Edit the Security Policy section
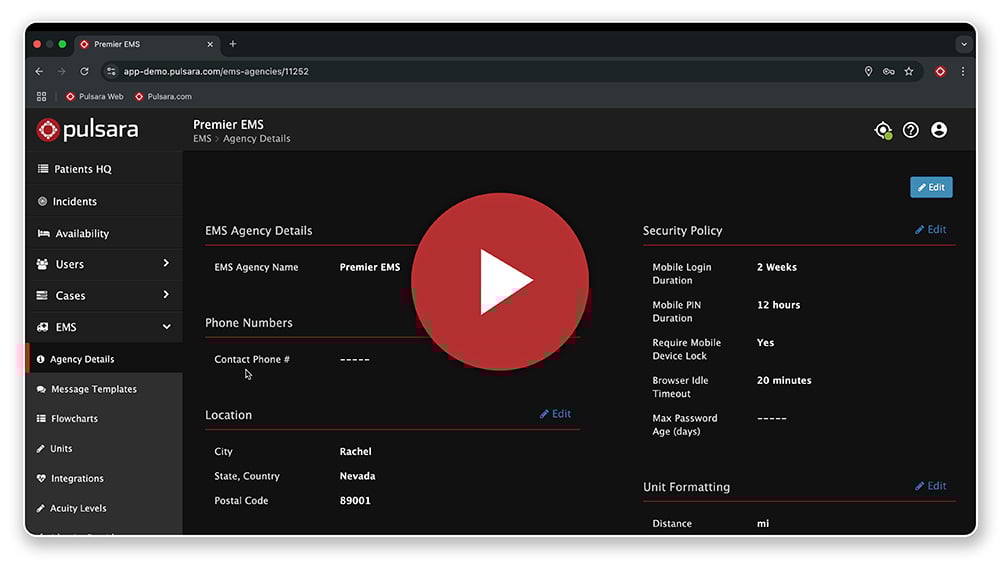 coord(930,230)
